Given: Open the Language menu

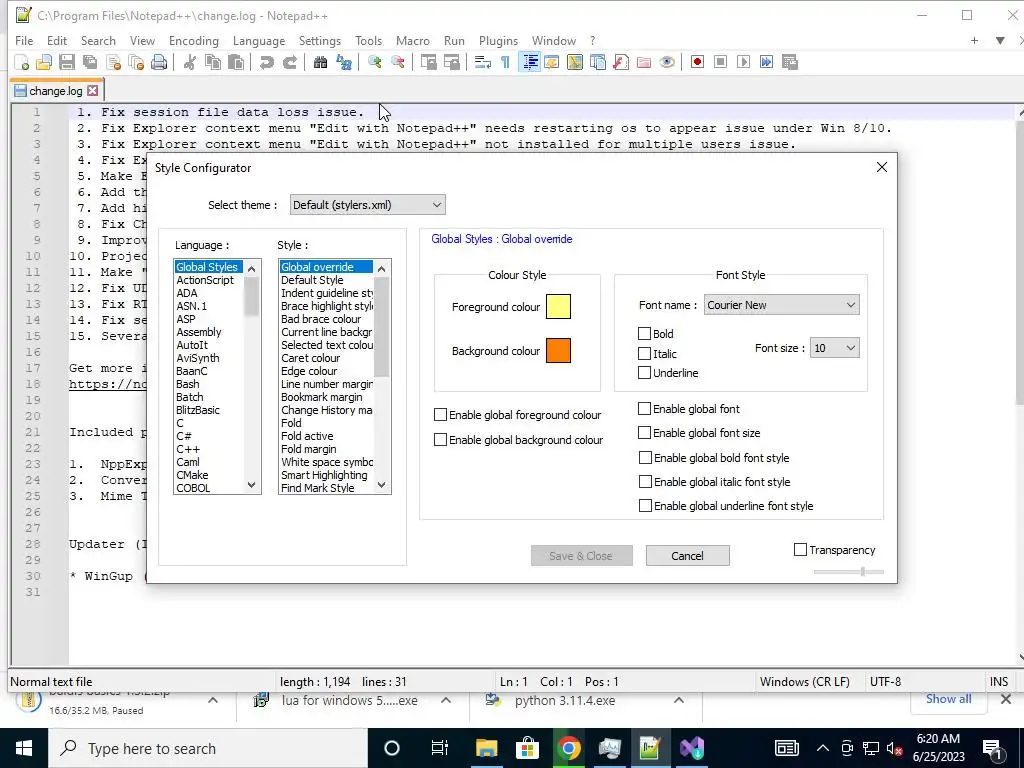Looking at the screenshot, I should [x=259, y=40].
